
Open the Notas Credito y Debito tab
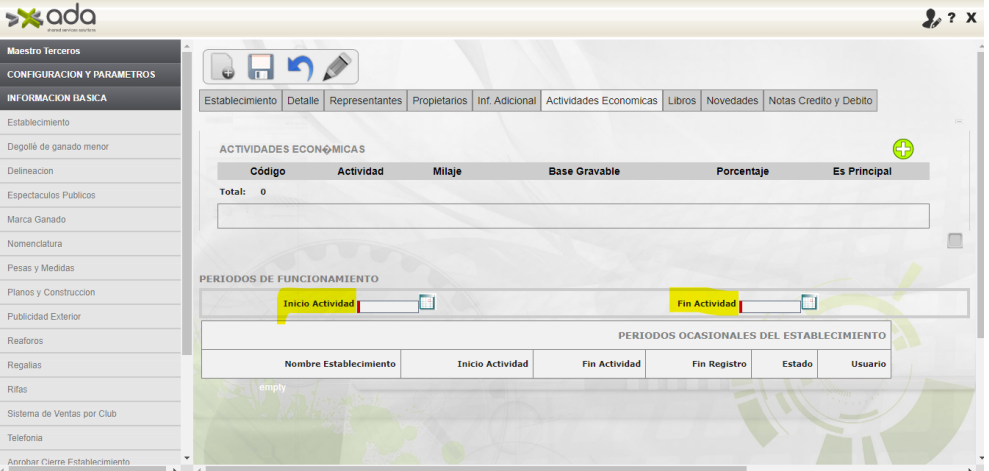click(x=820, y=101)
